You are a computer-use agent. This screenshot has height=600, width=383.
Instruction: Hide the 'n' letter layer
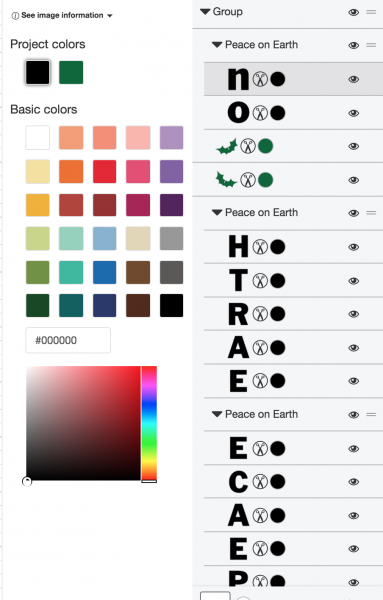pyautogui.click(x=354, y=79)
